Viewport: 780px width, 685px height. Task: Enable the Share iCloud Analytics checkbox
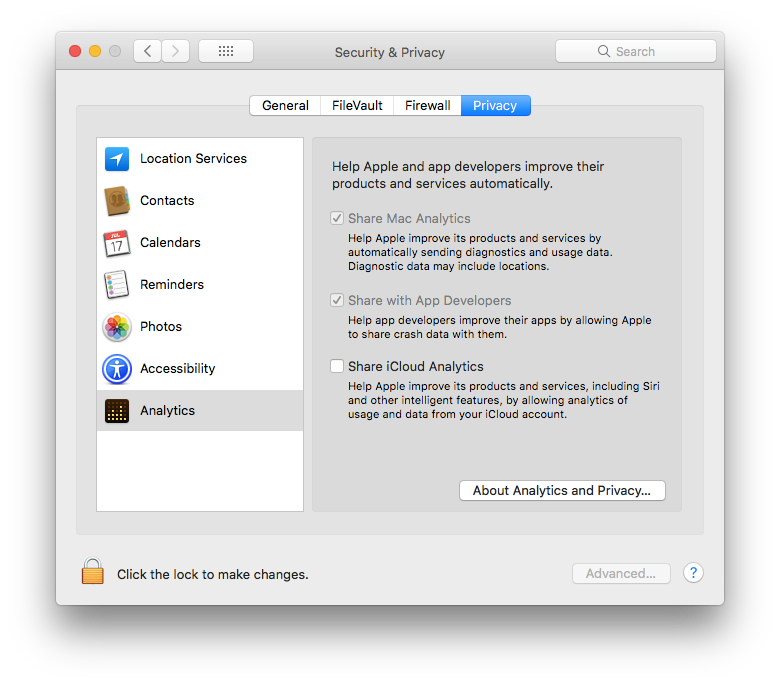[x=337, y=366]
